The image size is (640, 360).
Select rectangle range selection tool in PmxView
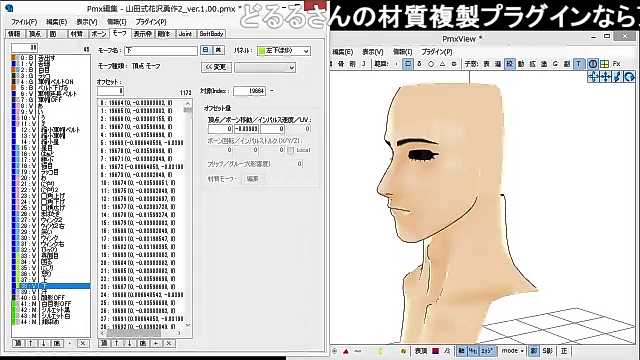pos(407,64)
